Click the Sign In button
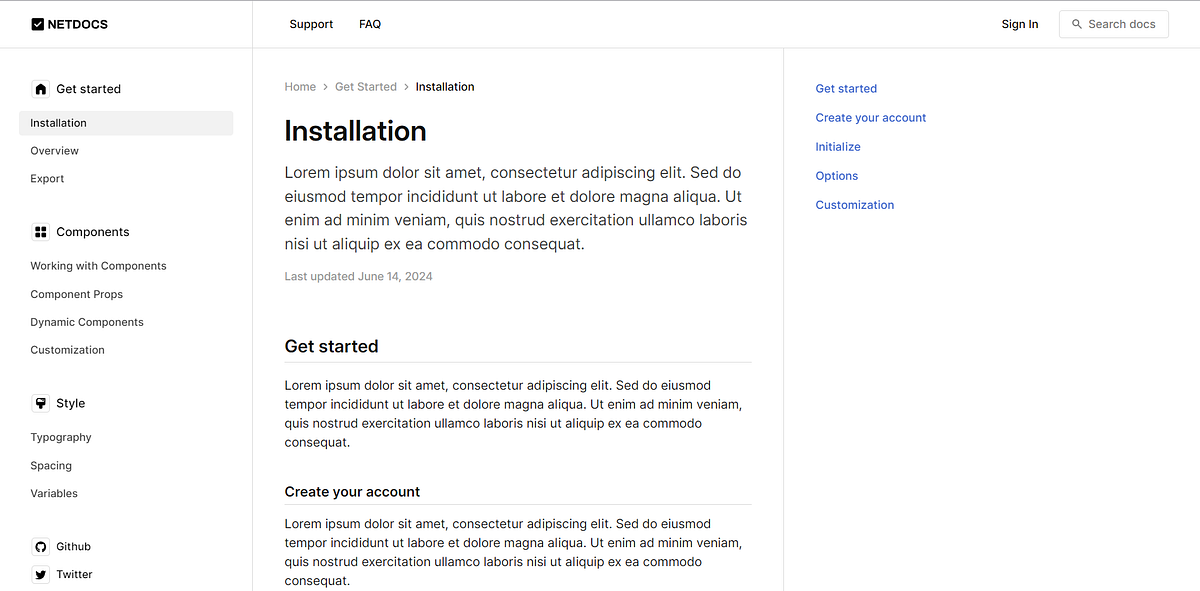 point(1020,23)
